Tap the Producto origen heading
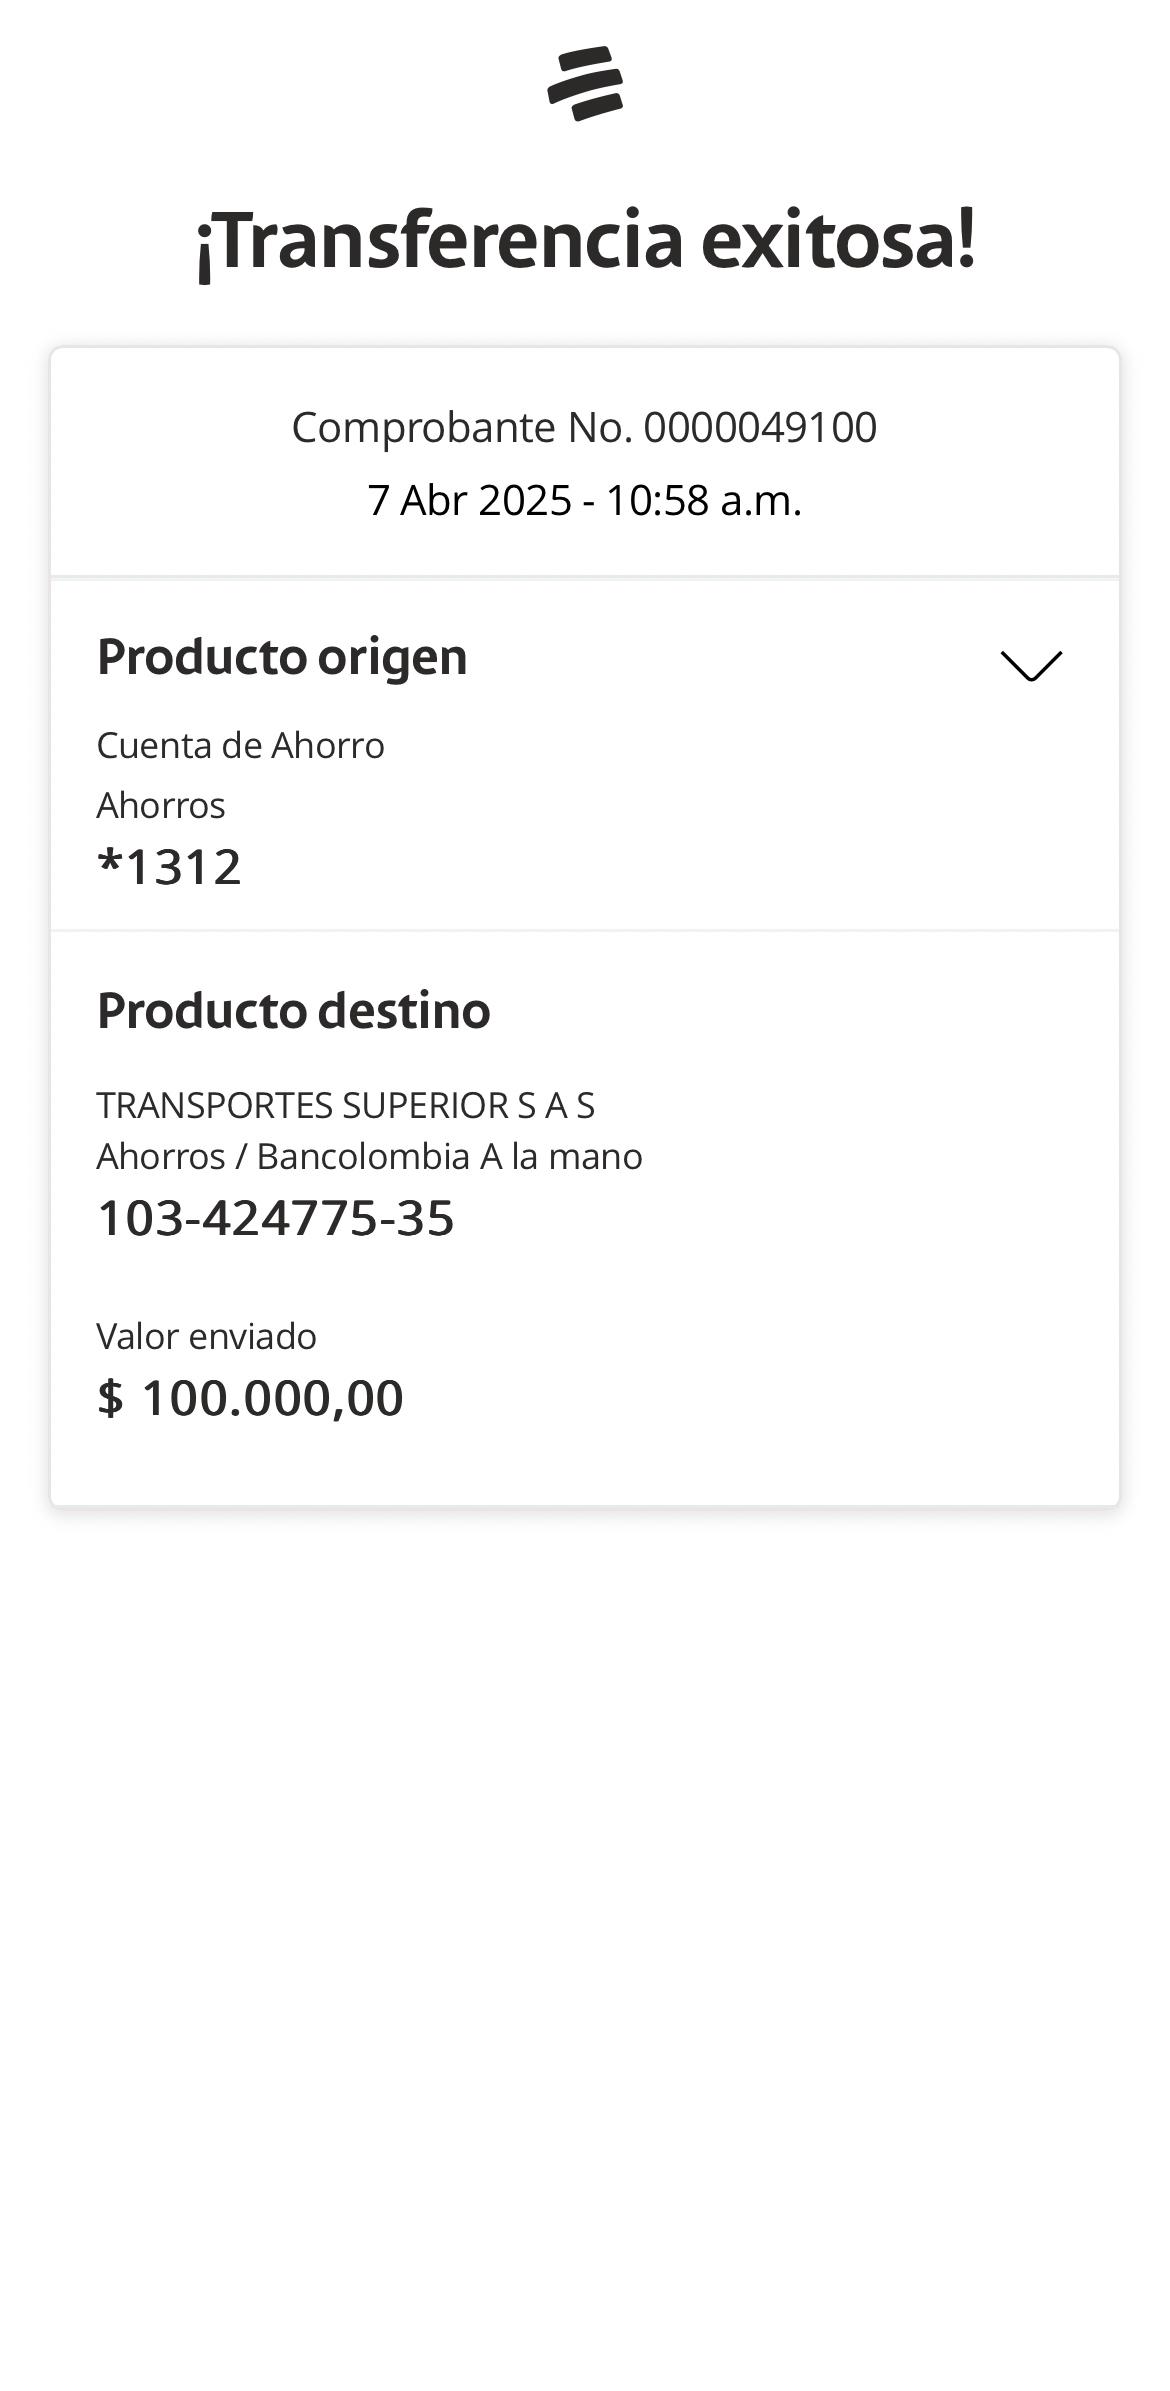This screenshot has width=1170, height=2391. pyautogui.click(x=282, y=657)
